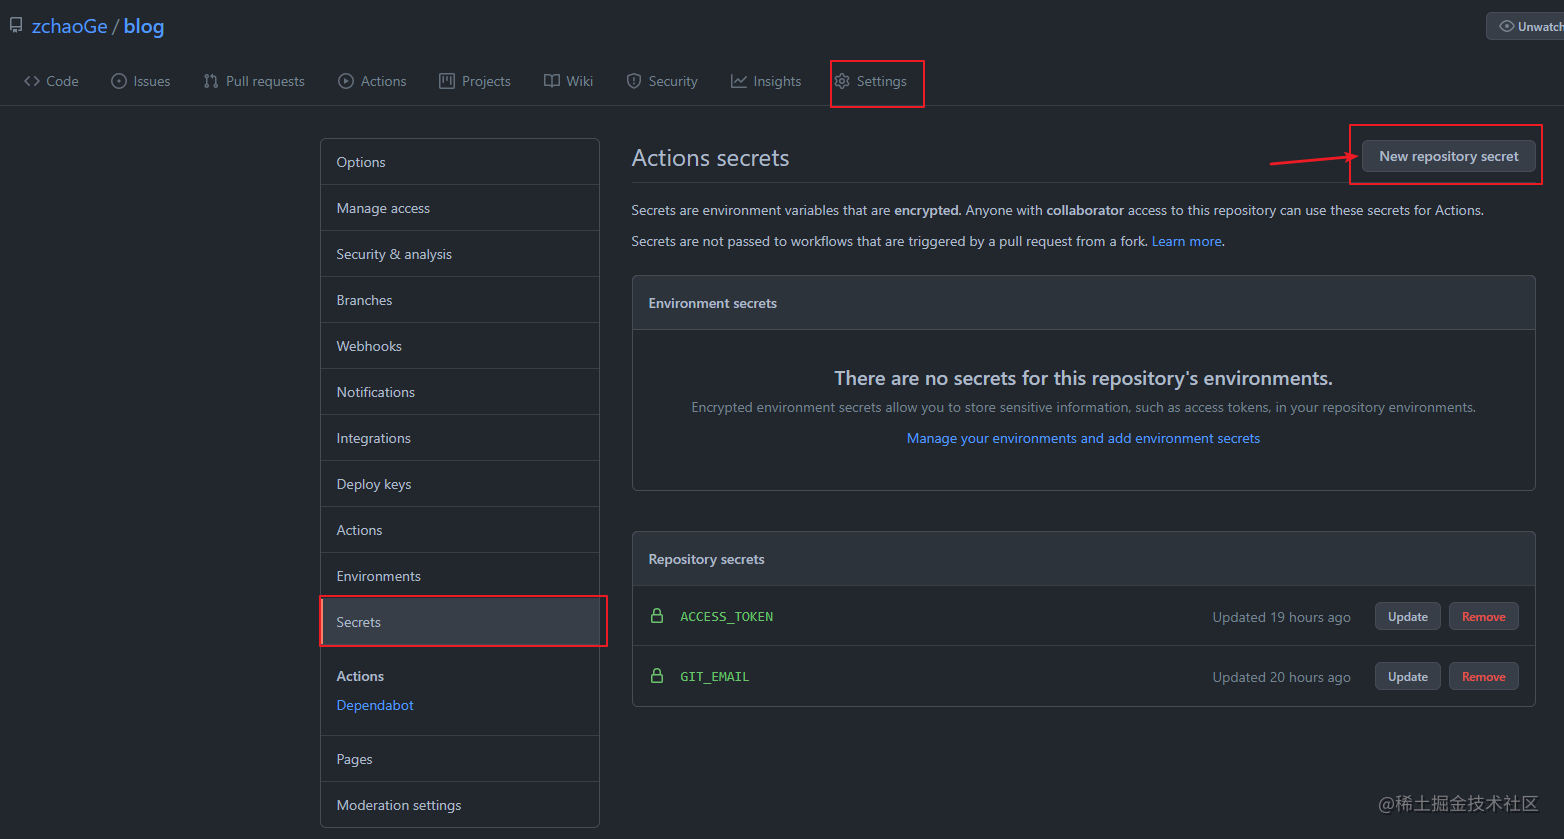Open the Projects tab
1564x839 pixels.
(475, 81)
